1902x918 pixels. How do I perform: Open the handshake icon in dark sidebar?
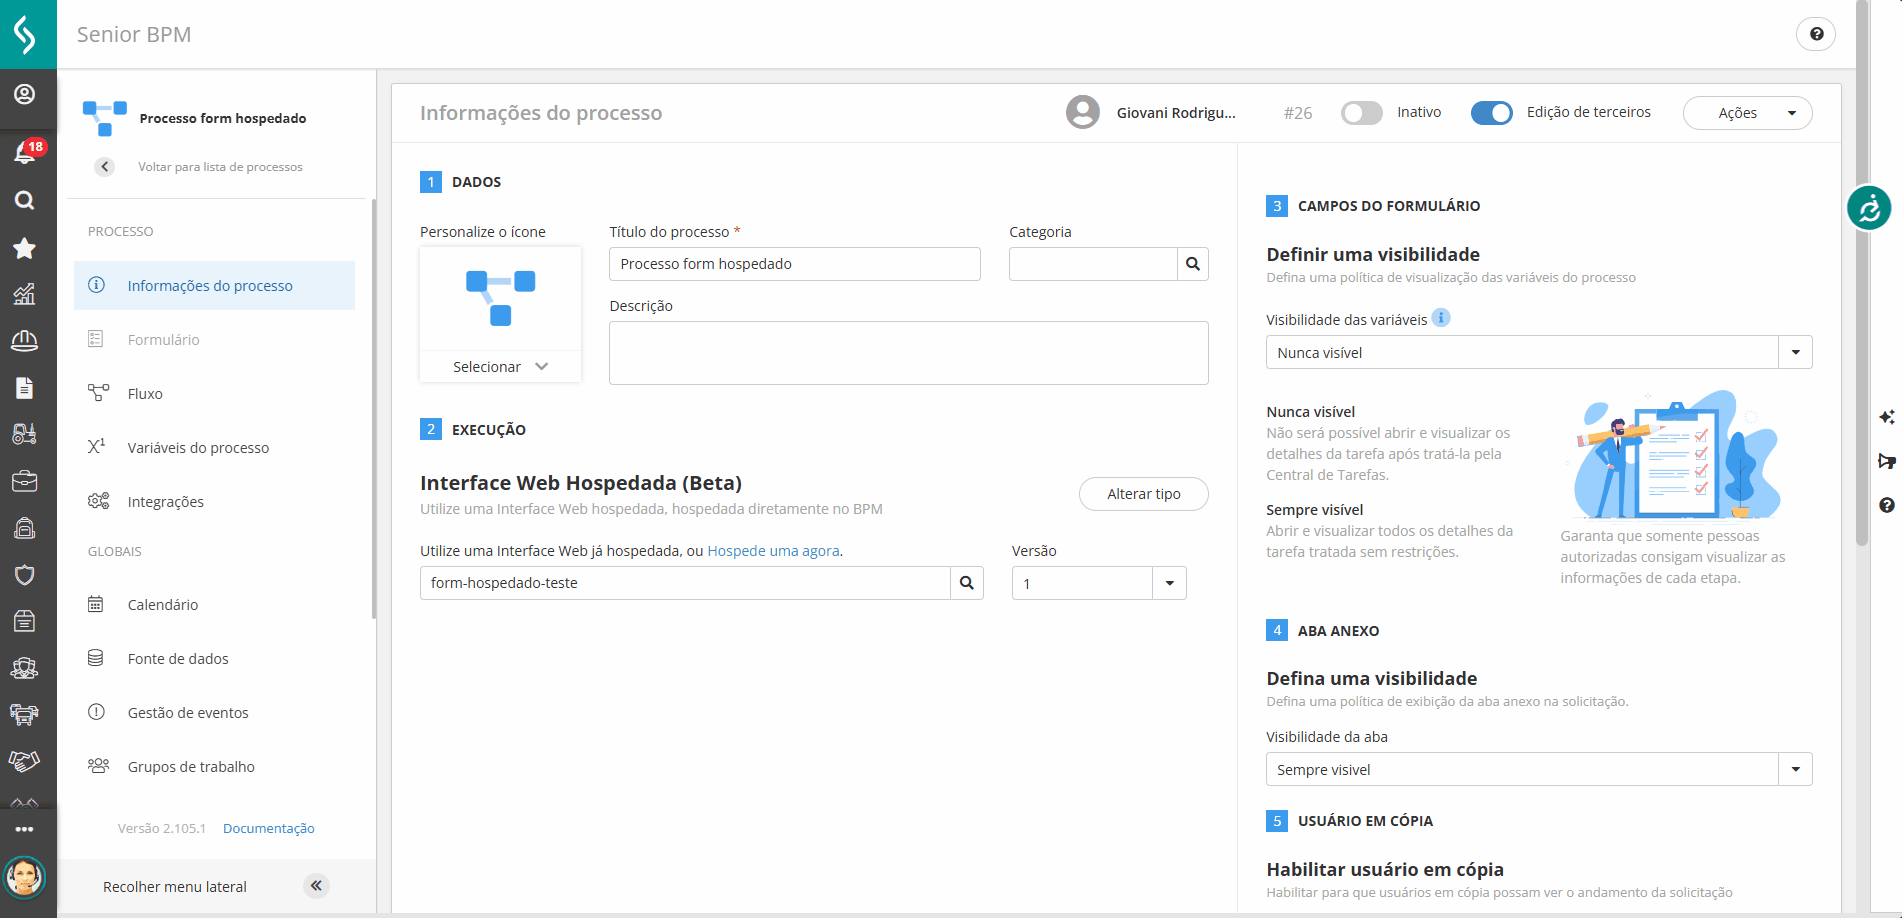pyautogui.click(x=25, y=761)
